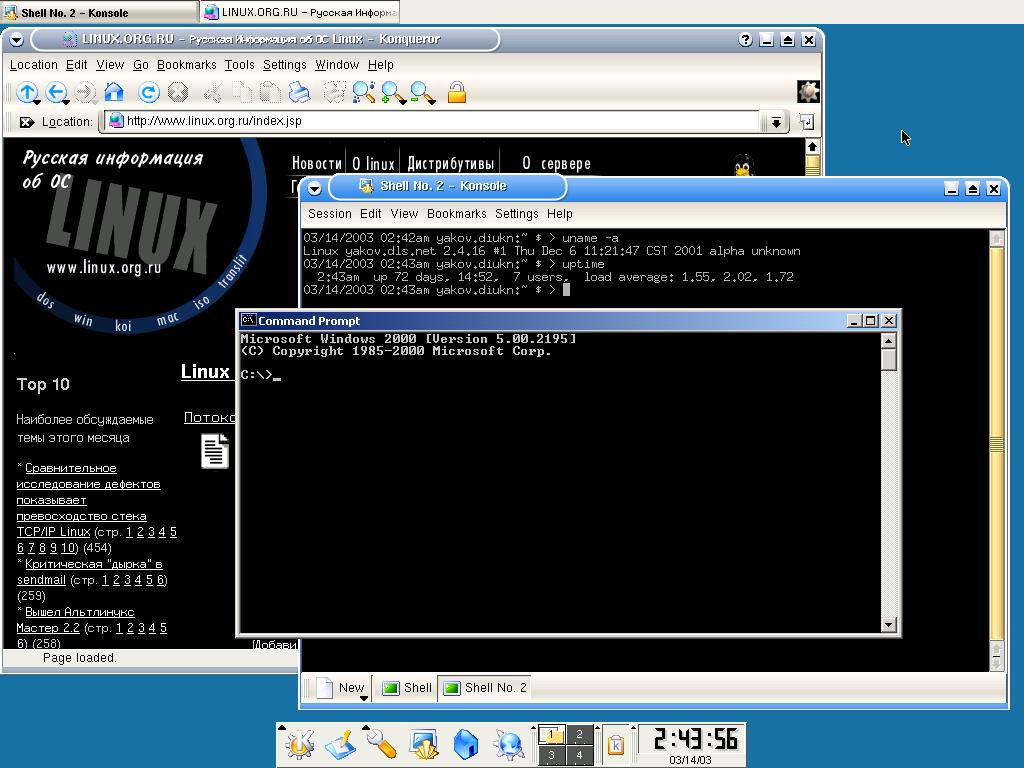Click the LINUX.ORG.RU taskbar entry
1024x768 pixels.
point(299,12)
